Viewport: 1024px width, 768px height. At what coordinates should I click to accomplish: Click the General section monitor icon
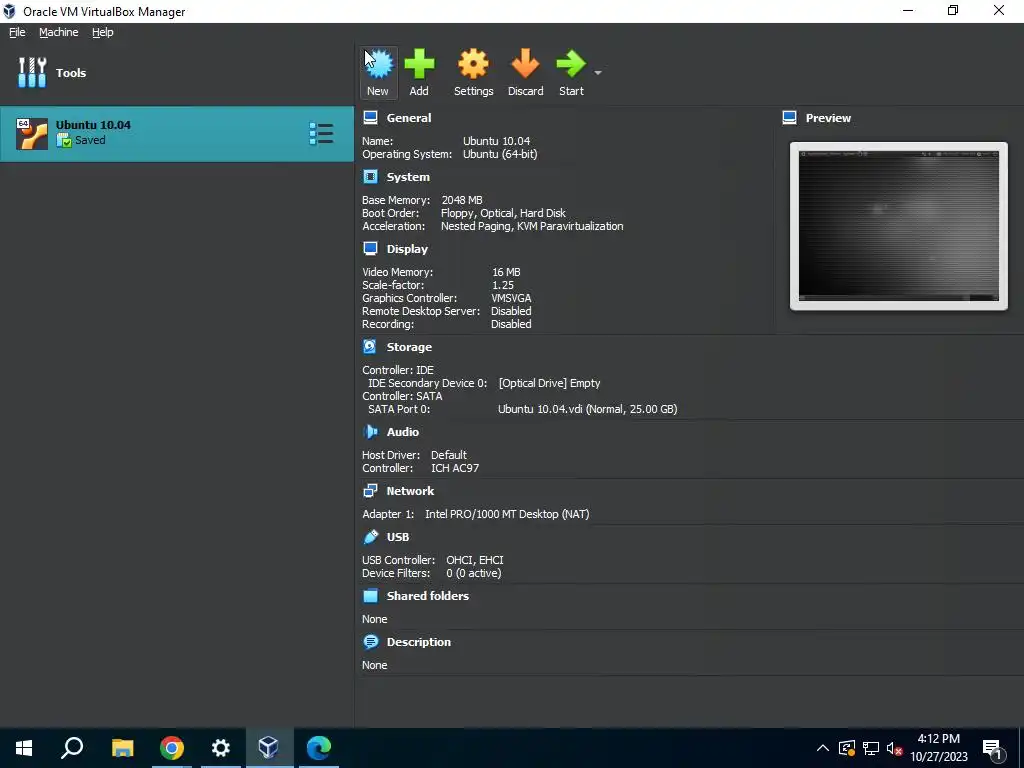point(370,118)
